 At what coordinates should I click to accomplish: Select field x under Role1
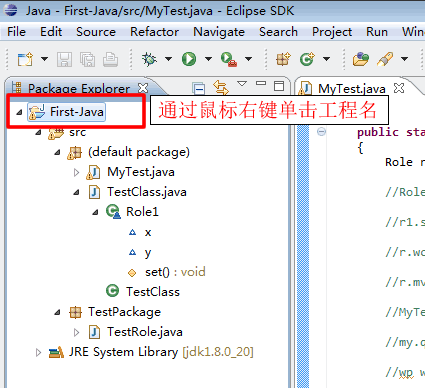[x=148, y=232]
